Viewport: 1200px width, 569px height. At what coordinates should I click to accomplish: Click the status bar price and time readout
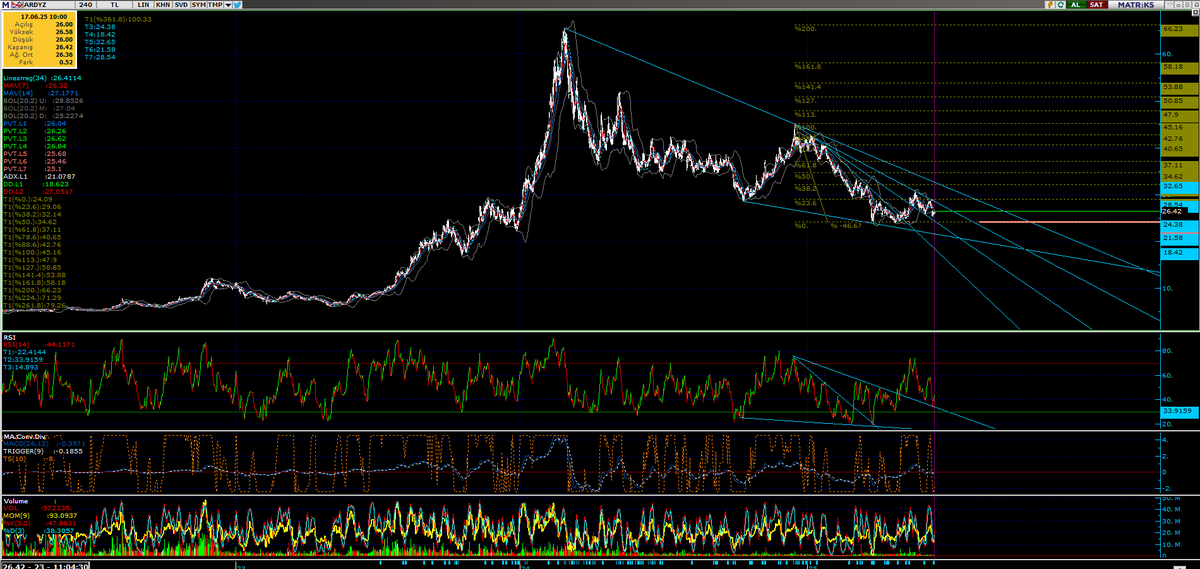point(47,565)
